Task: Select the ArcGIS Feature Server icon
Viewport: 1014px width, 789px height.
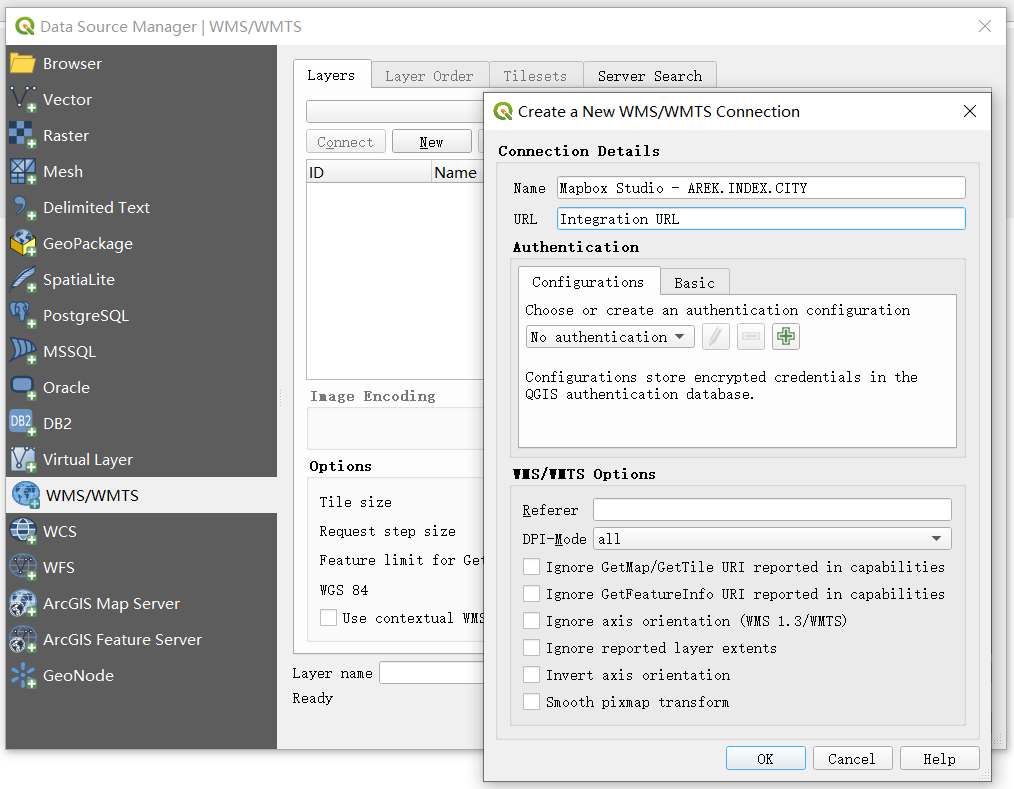Action: pyautogui.click(x=23, y=640)
